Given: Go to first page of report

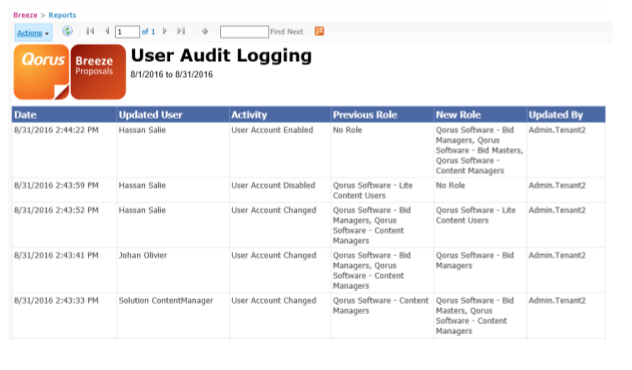Looking at the screenshot, I should pyautogui.click(x=90, y=31).
